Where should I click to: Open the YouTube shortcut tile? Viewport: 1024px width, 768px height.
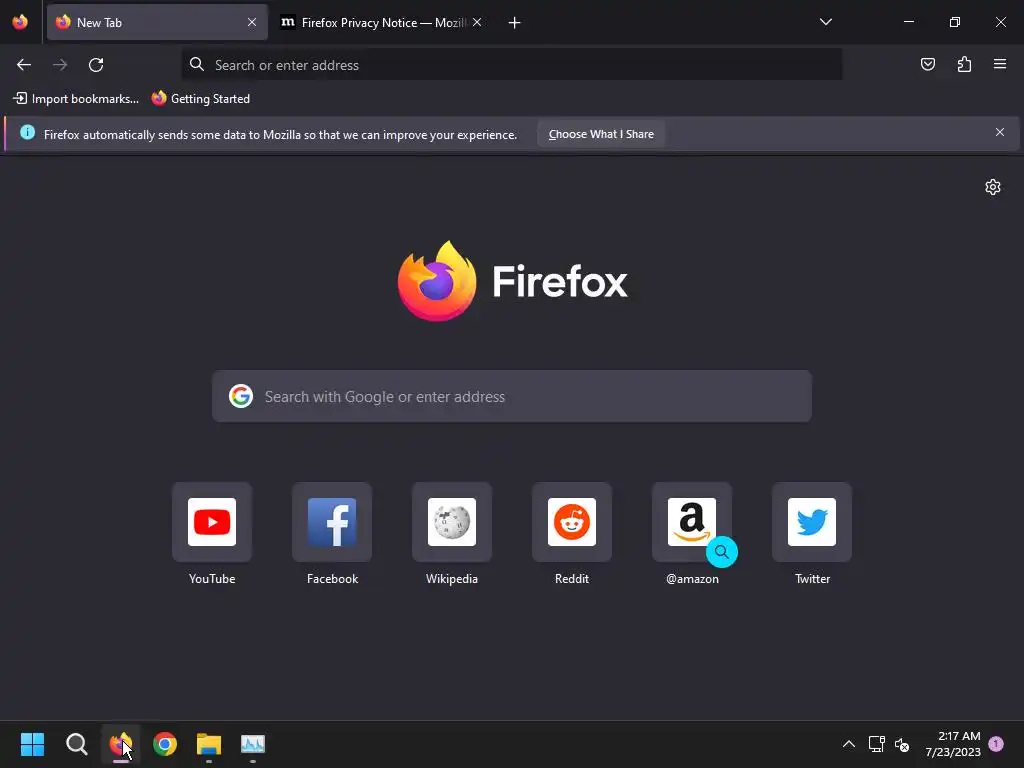(212, 522)
